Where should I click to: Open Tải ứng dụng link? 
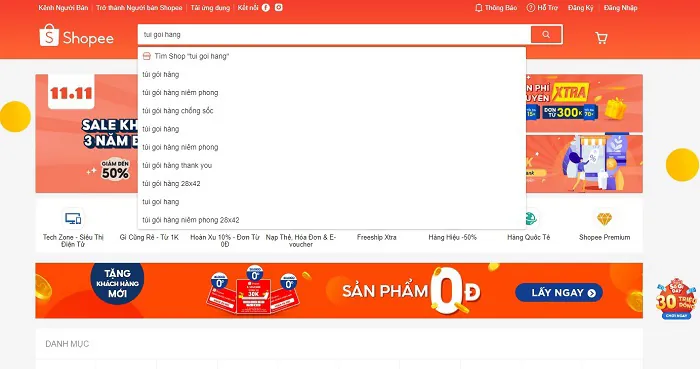coord(210,8)
